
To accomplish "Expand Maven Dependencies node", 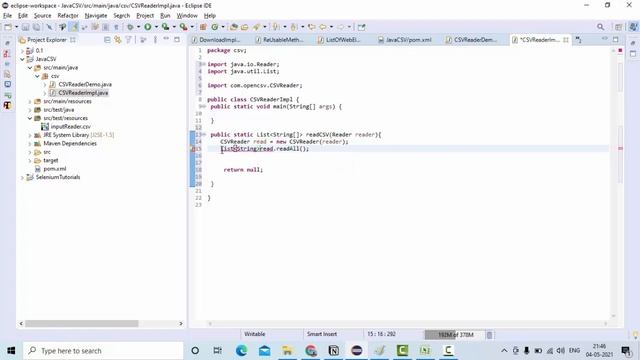I will click(30, 144).
